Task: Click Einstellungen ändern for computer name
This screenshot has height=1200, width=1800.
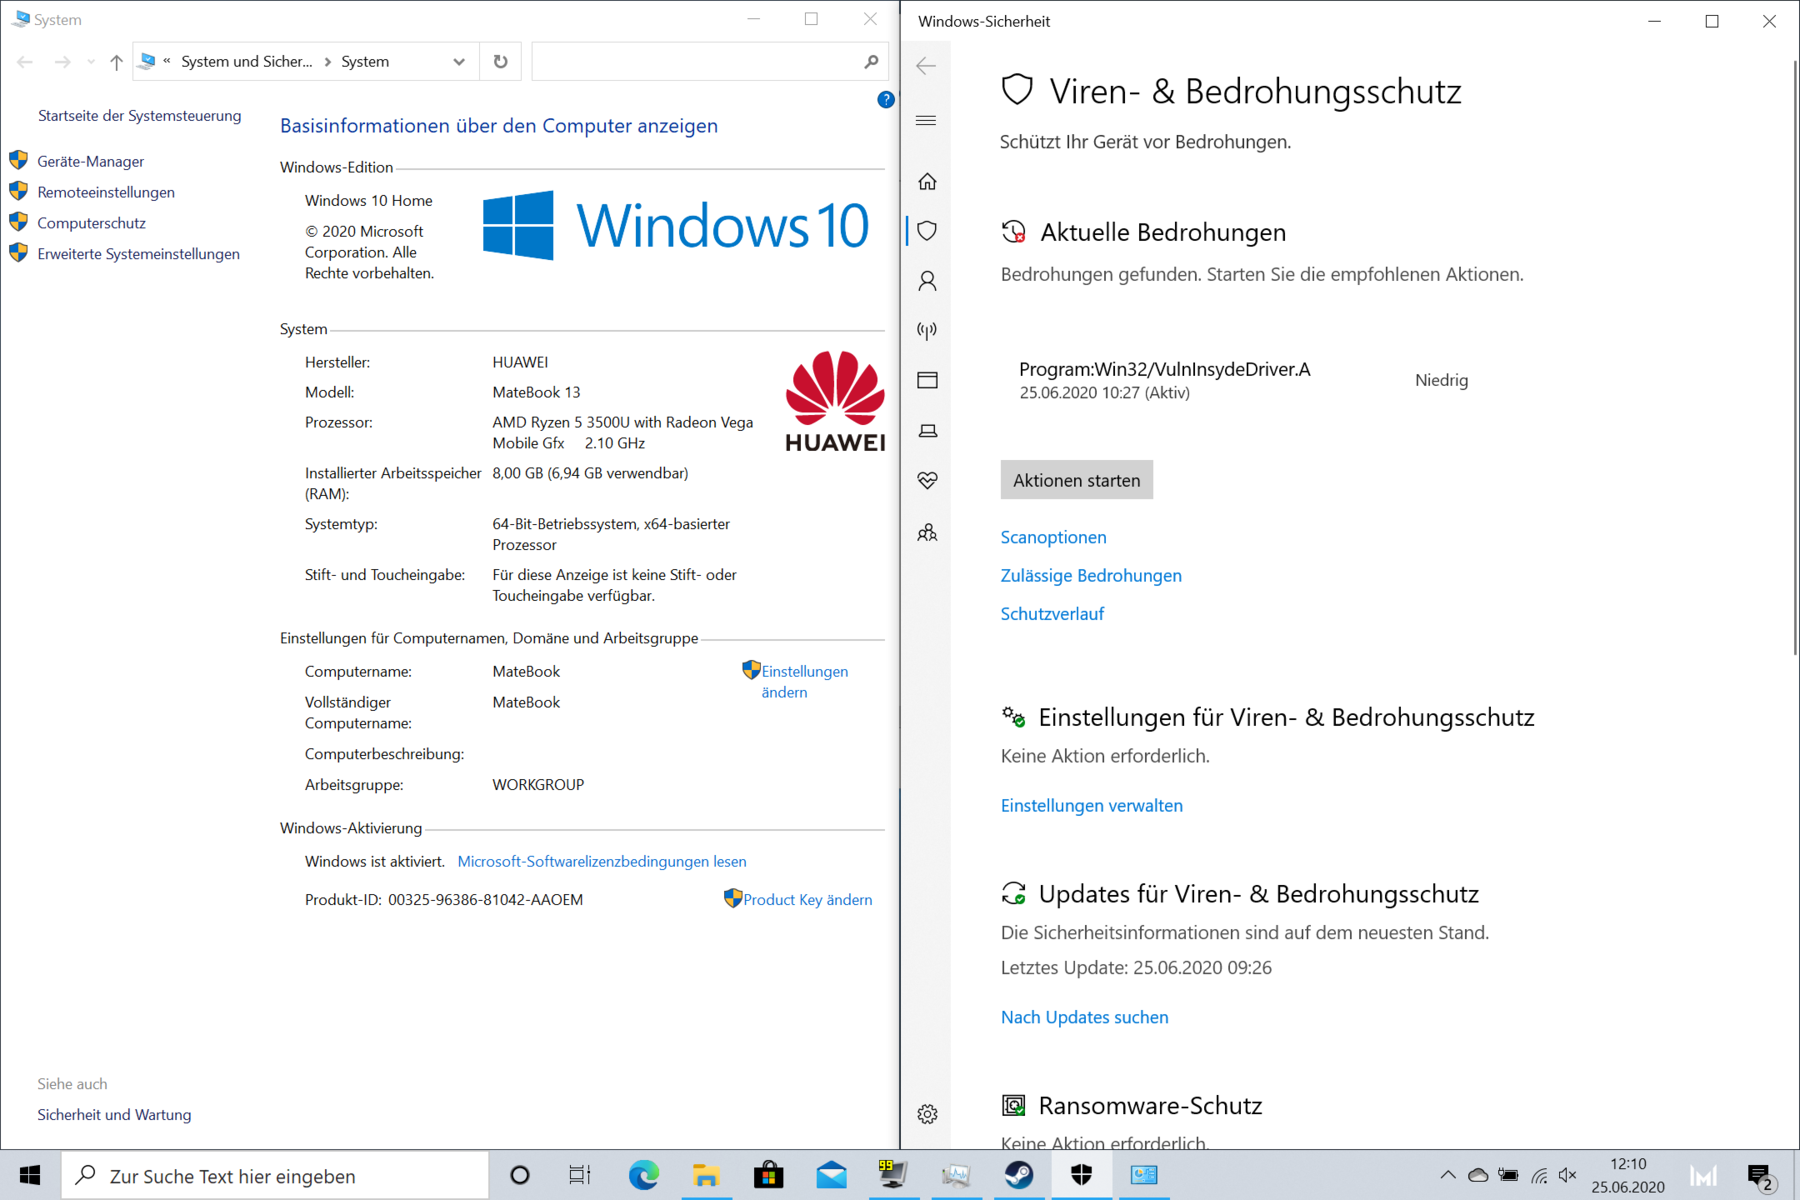Action: (x=804, y=681)
